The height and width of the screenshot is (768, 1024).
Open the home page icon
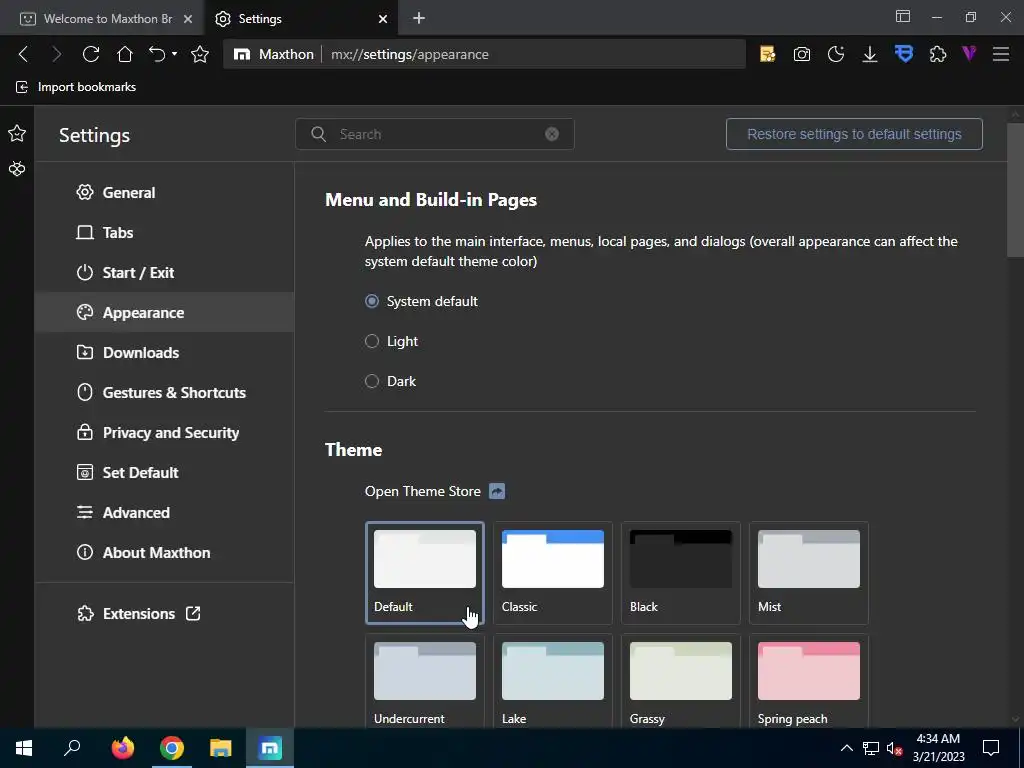pos(125,54)
